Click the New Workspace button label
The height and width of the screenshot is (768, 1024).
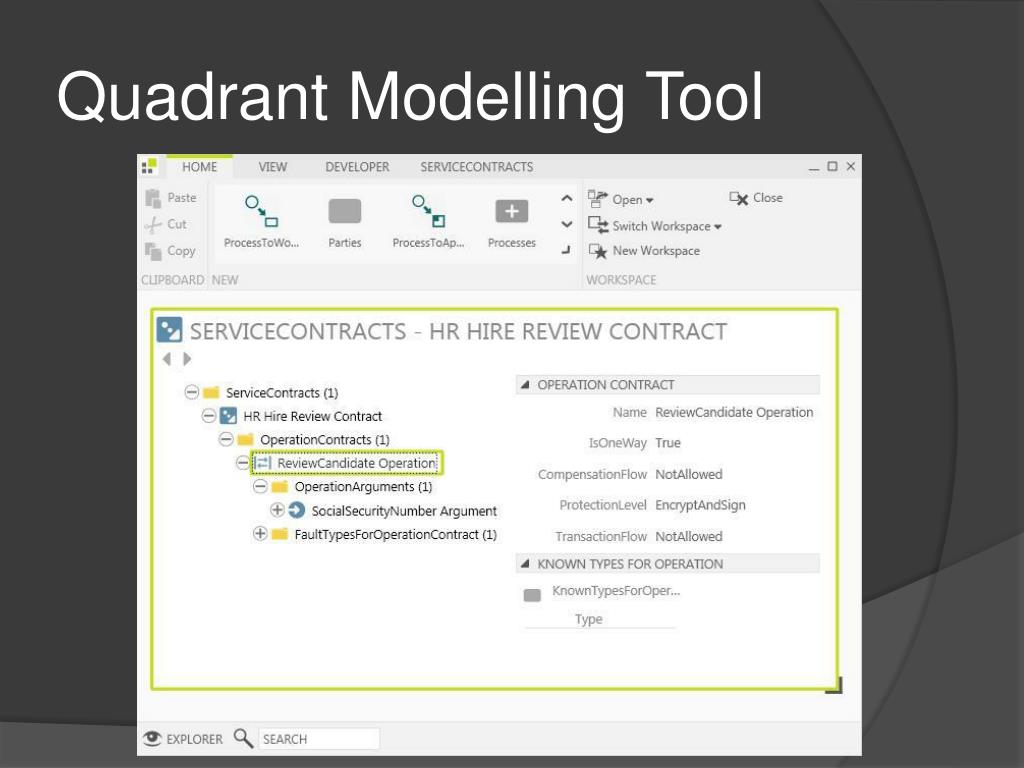coord(656,251)
